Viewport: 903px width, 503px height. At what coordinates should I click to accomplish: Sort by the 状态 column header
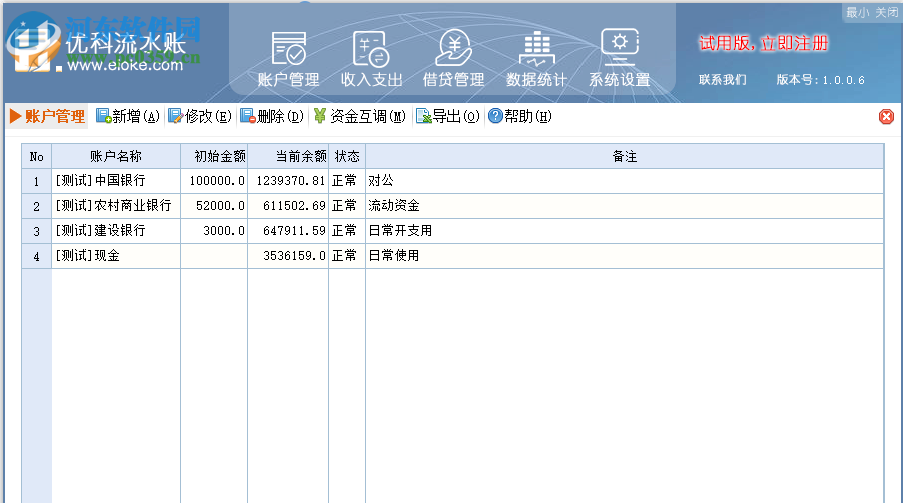click(347, 156)
